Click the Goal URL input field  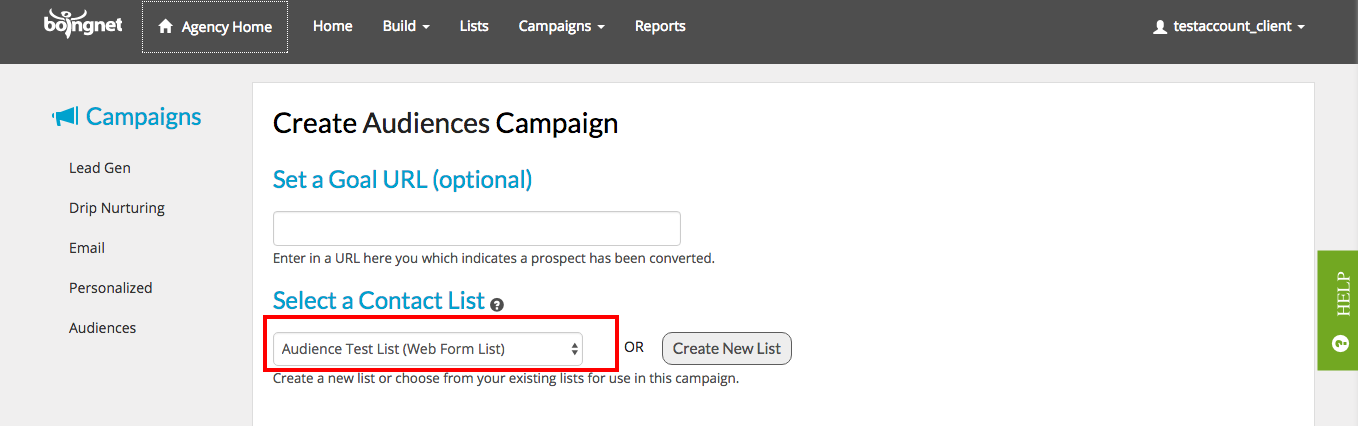pos(477,228)
